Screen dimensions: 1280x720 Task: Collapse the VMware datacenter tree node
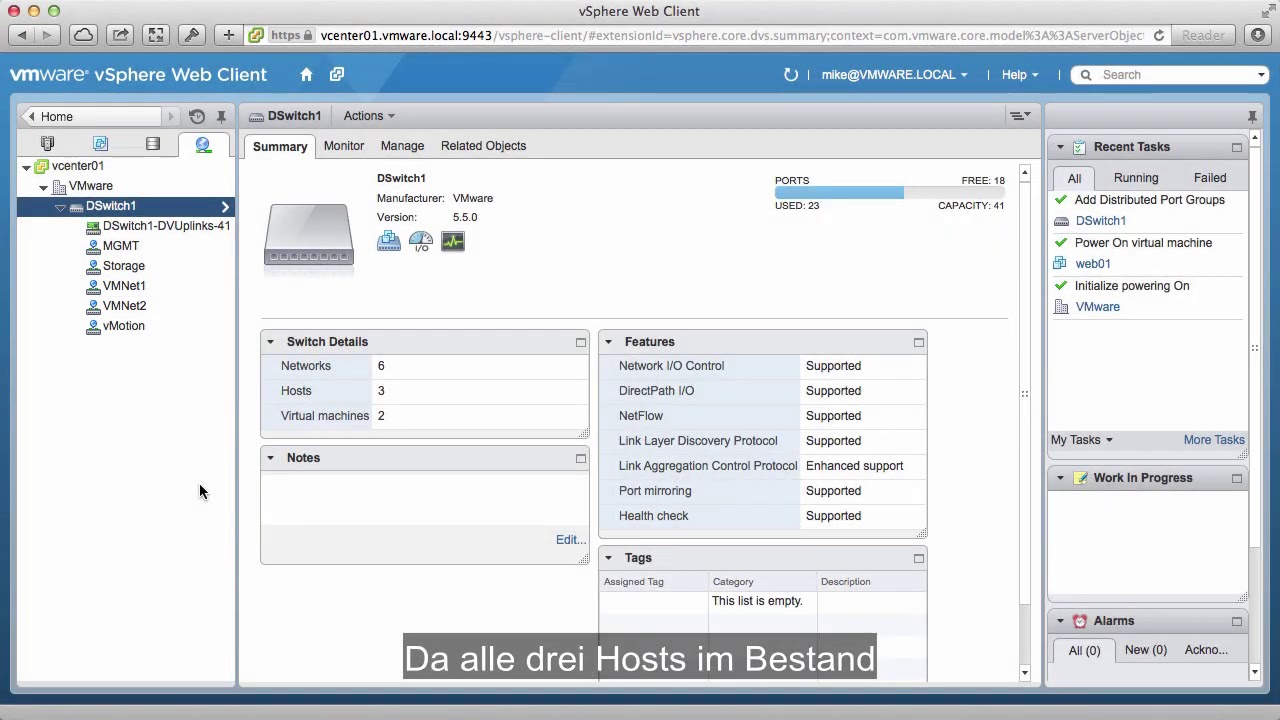pos(43,187)
